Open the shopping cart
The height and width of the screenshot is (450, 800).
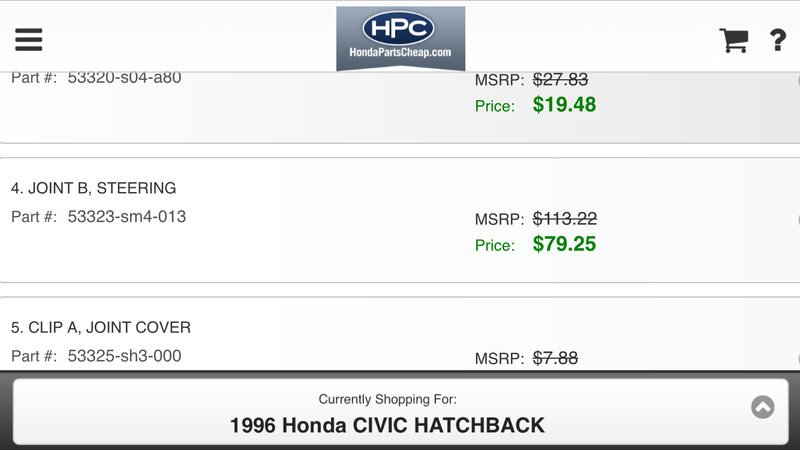point(734,40)
